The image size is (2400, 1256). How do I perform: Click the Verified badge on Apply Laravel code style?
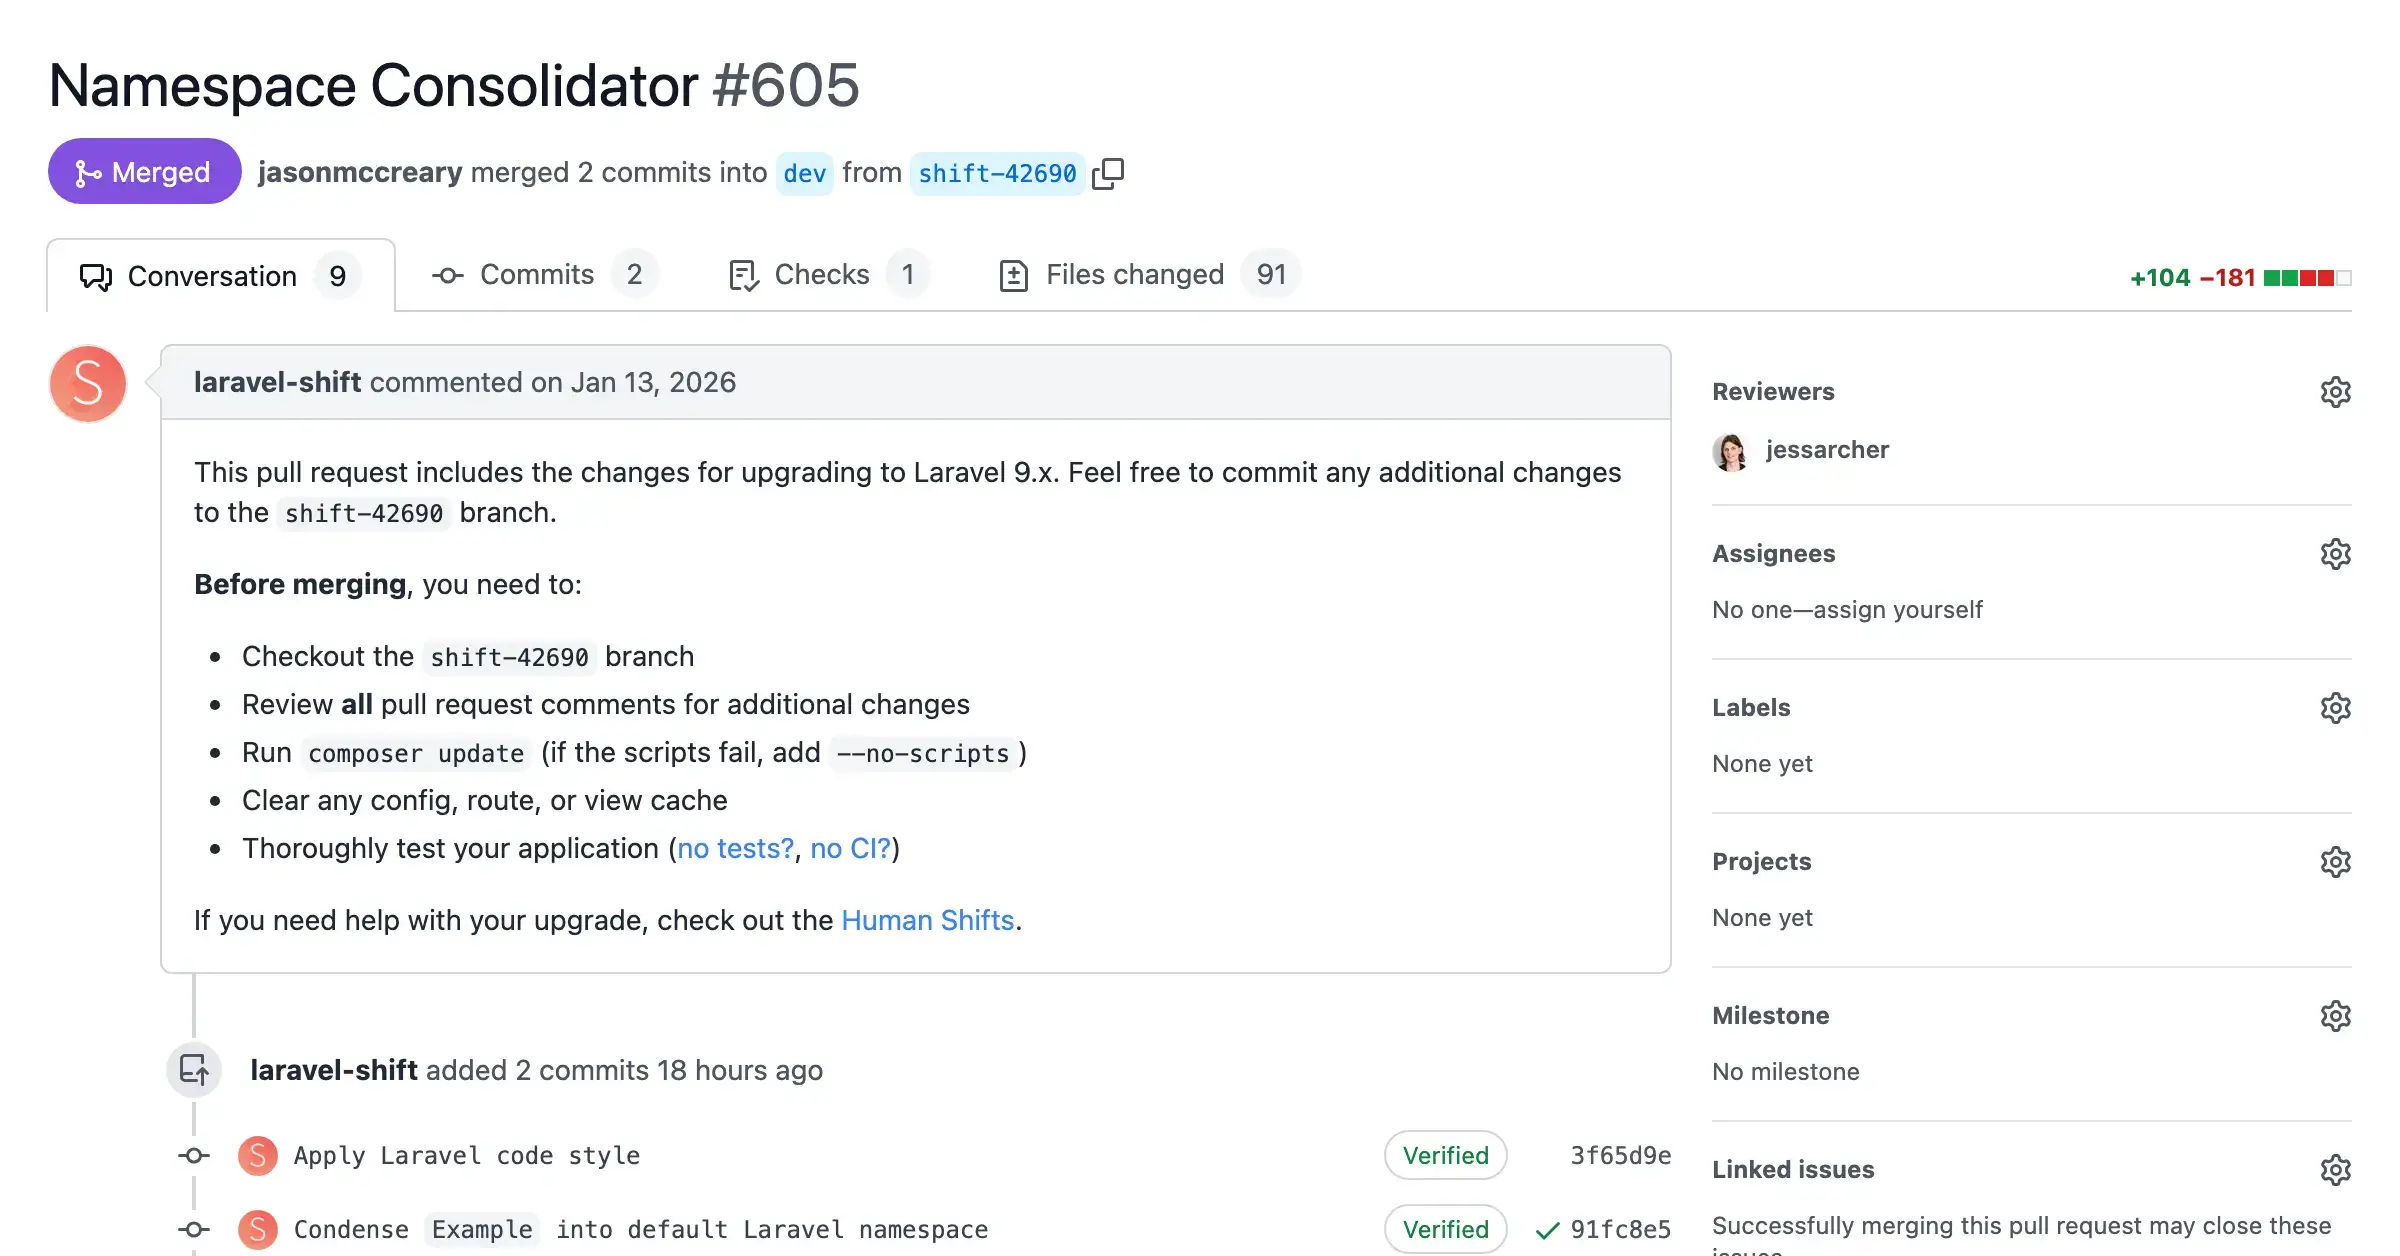click(1445, 1155)
